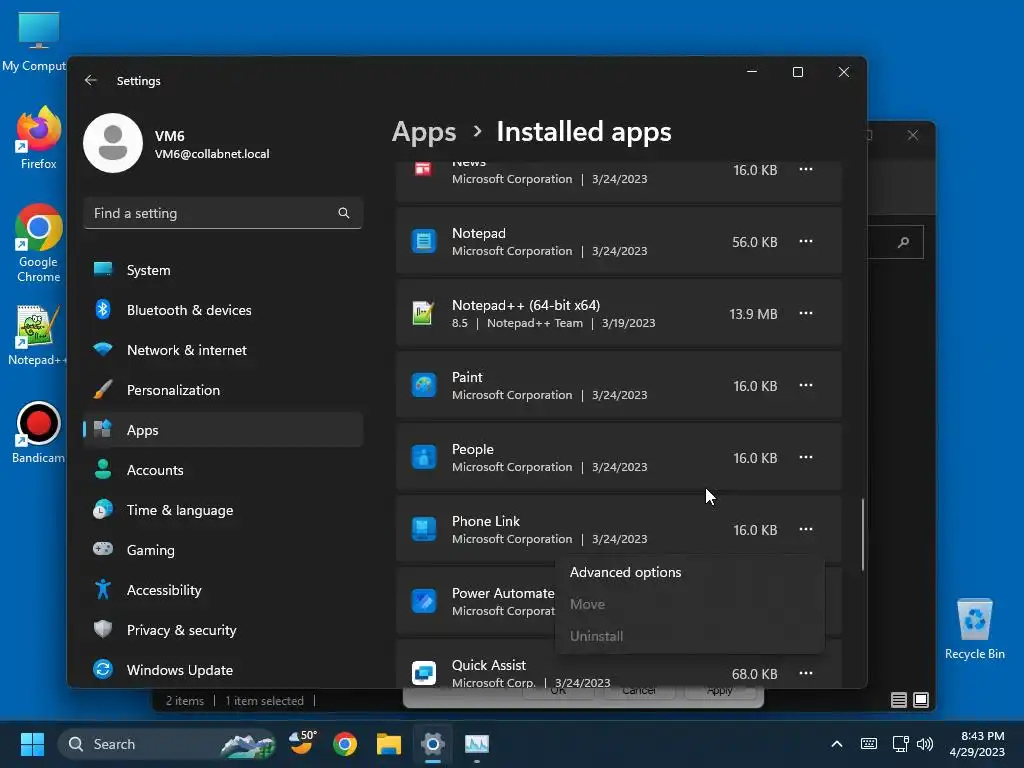Open the Windows Start menu
Image resolution: width=1024 pixels, height=768 pixels.
pyautogui.click(x=32, y=744)
